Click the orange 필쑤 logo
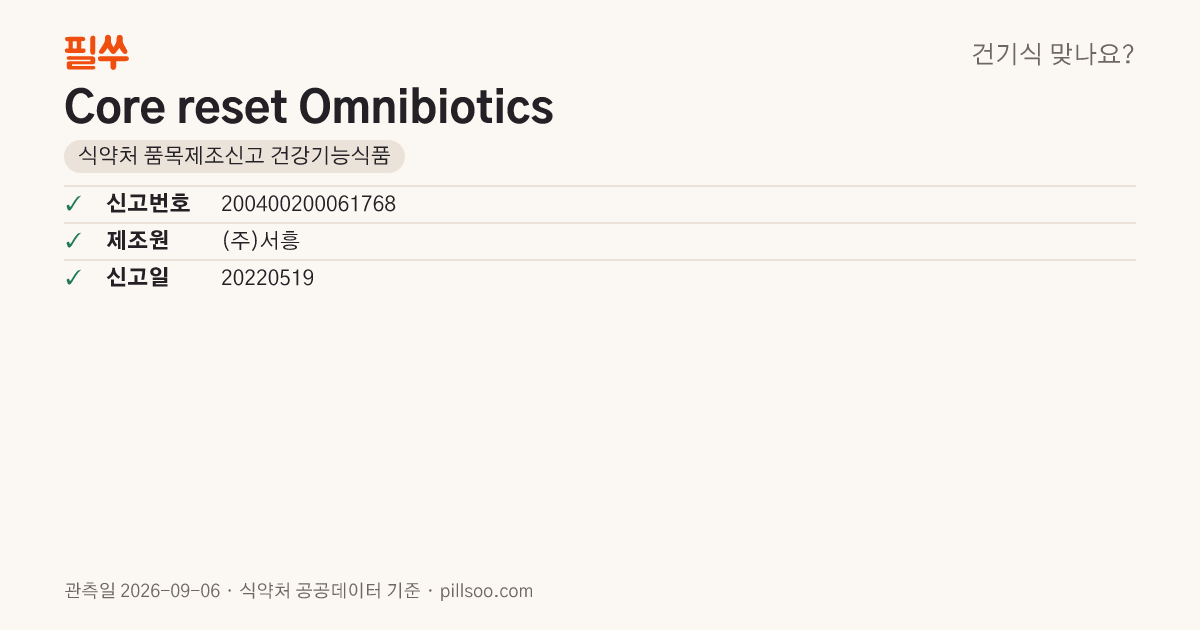1200x630 pixels. click(x=96, y=52)
